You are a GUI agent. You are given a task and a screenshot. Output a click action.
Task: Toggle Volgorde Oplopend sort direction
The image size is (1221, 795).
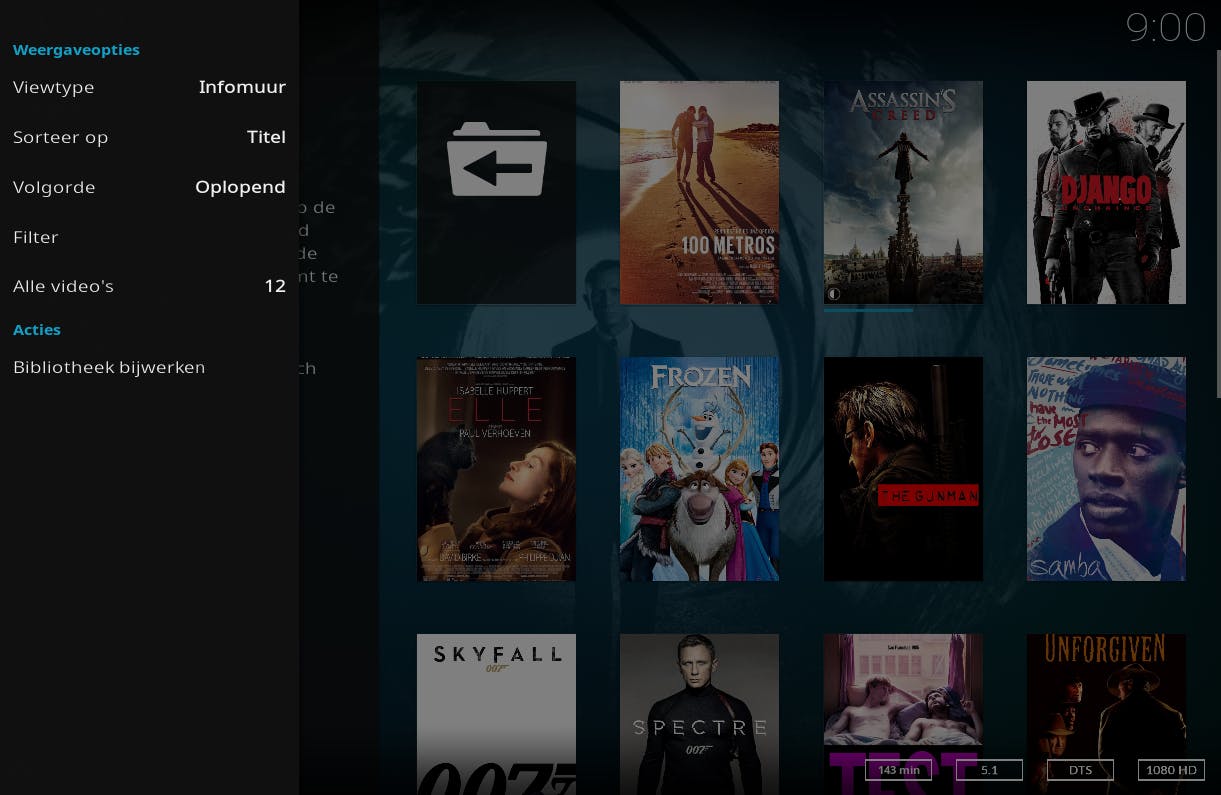click(149, 187)
